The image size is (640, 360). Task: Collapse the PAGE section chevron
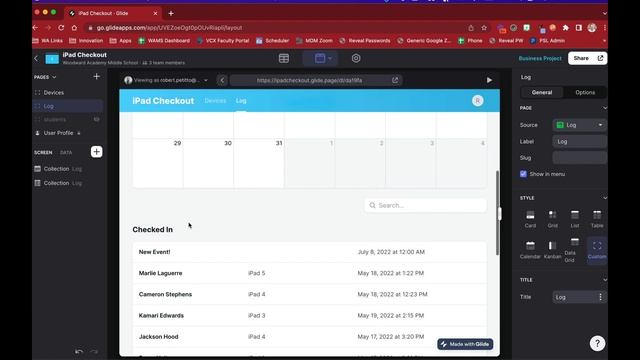pyautogui.click(x=604, y=108)
